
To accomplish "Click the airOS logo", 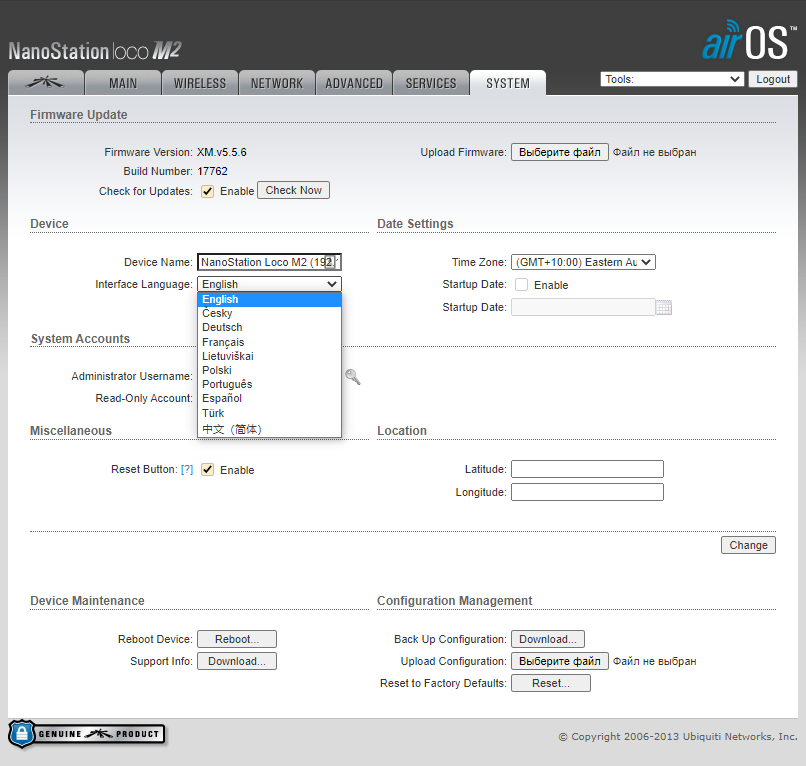I will 748,41.
